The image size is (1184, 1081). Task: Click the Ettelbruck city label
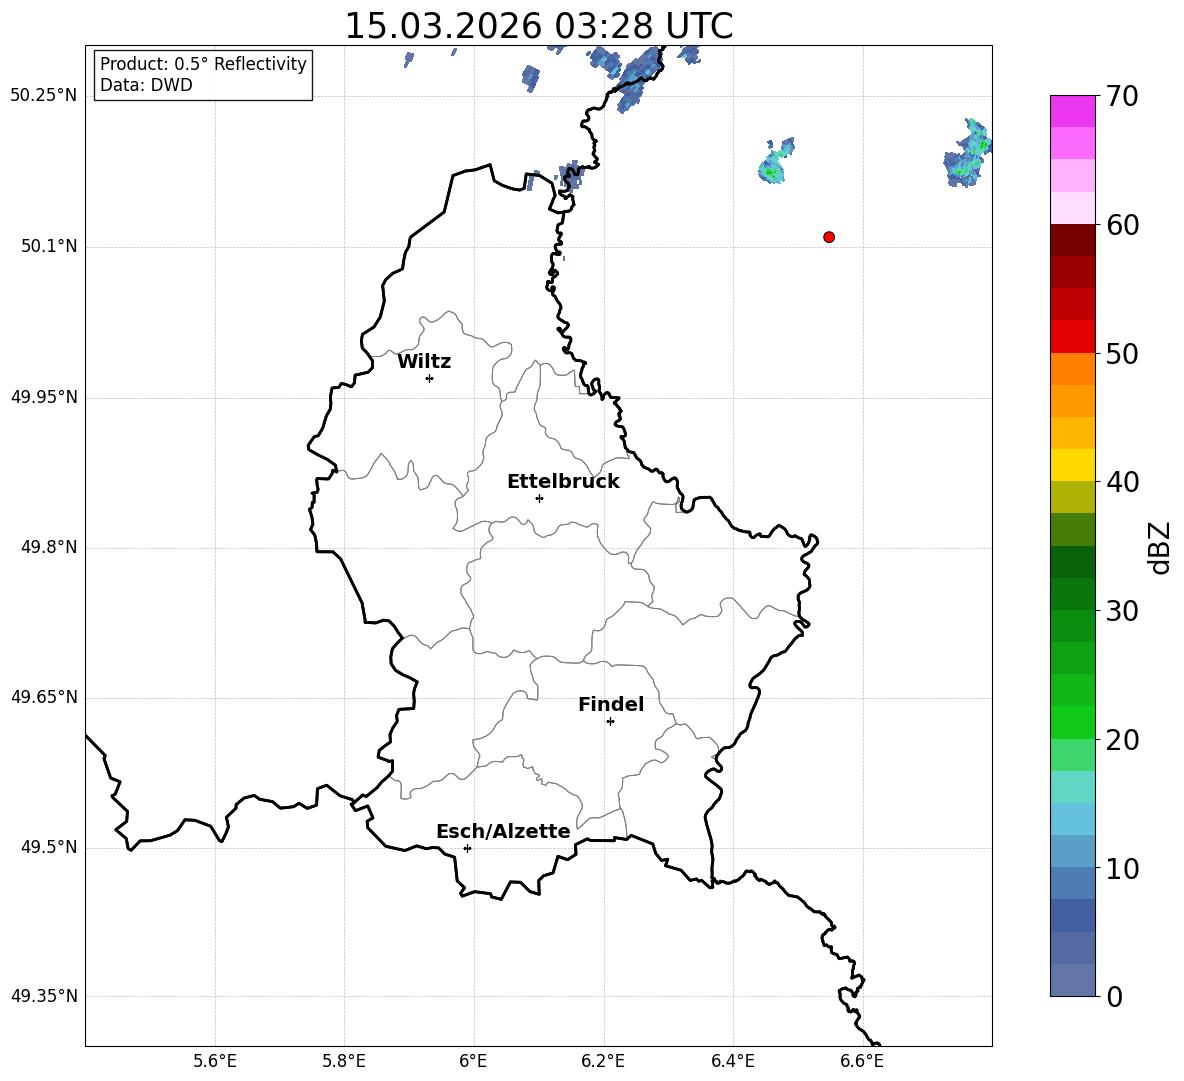coord(563,482)
